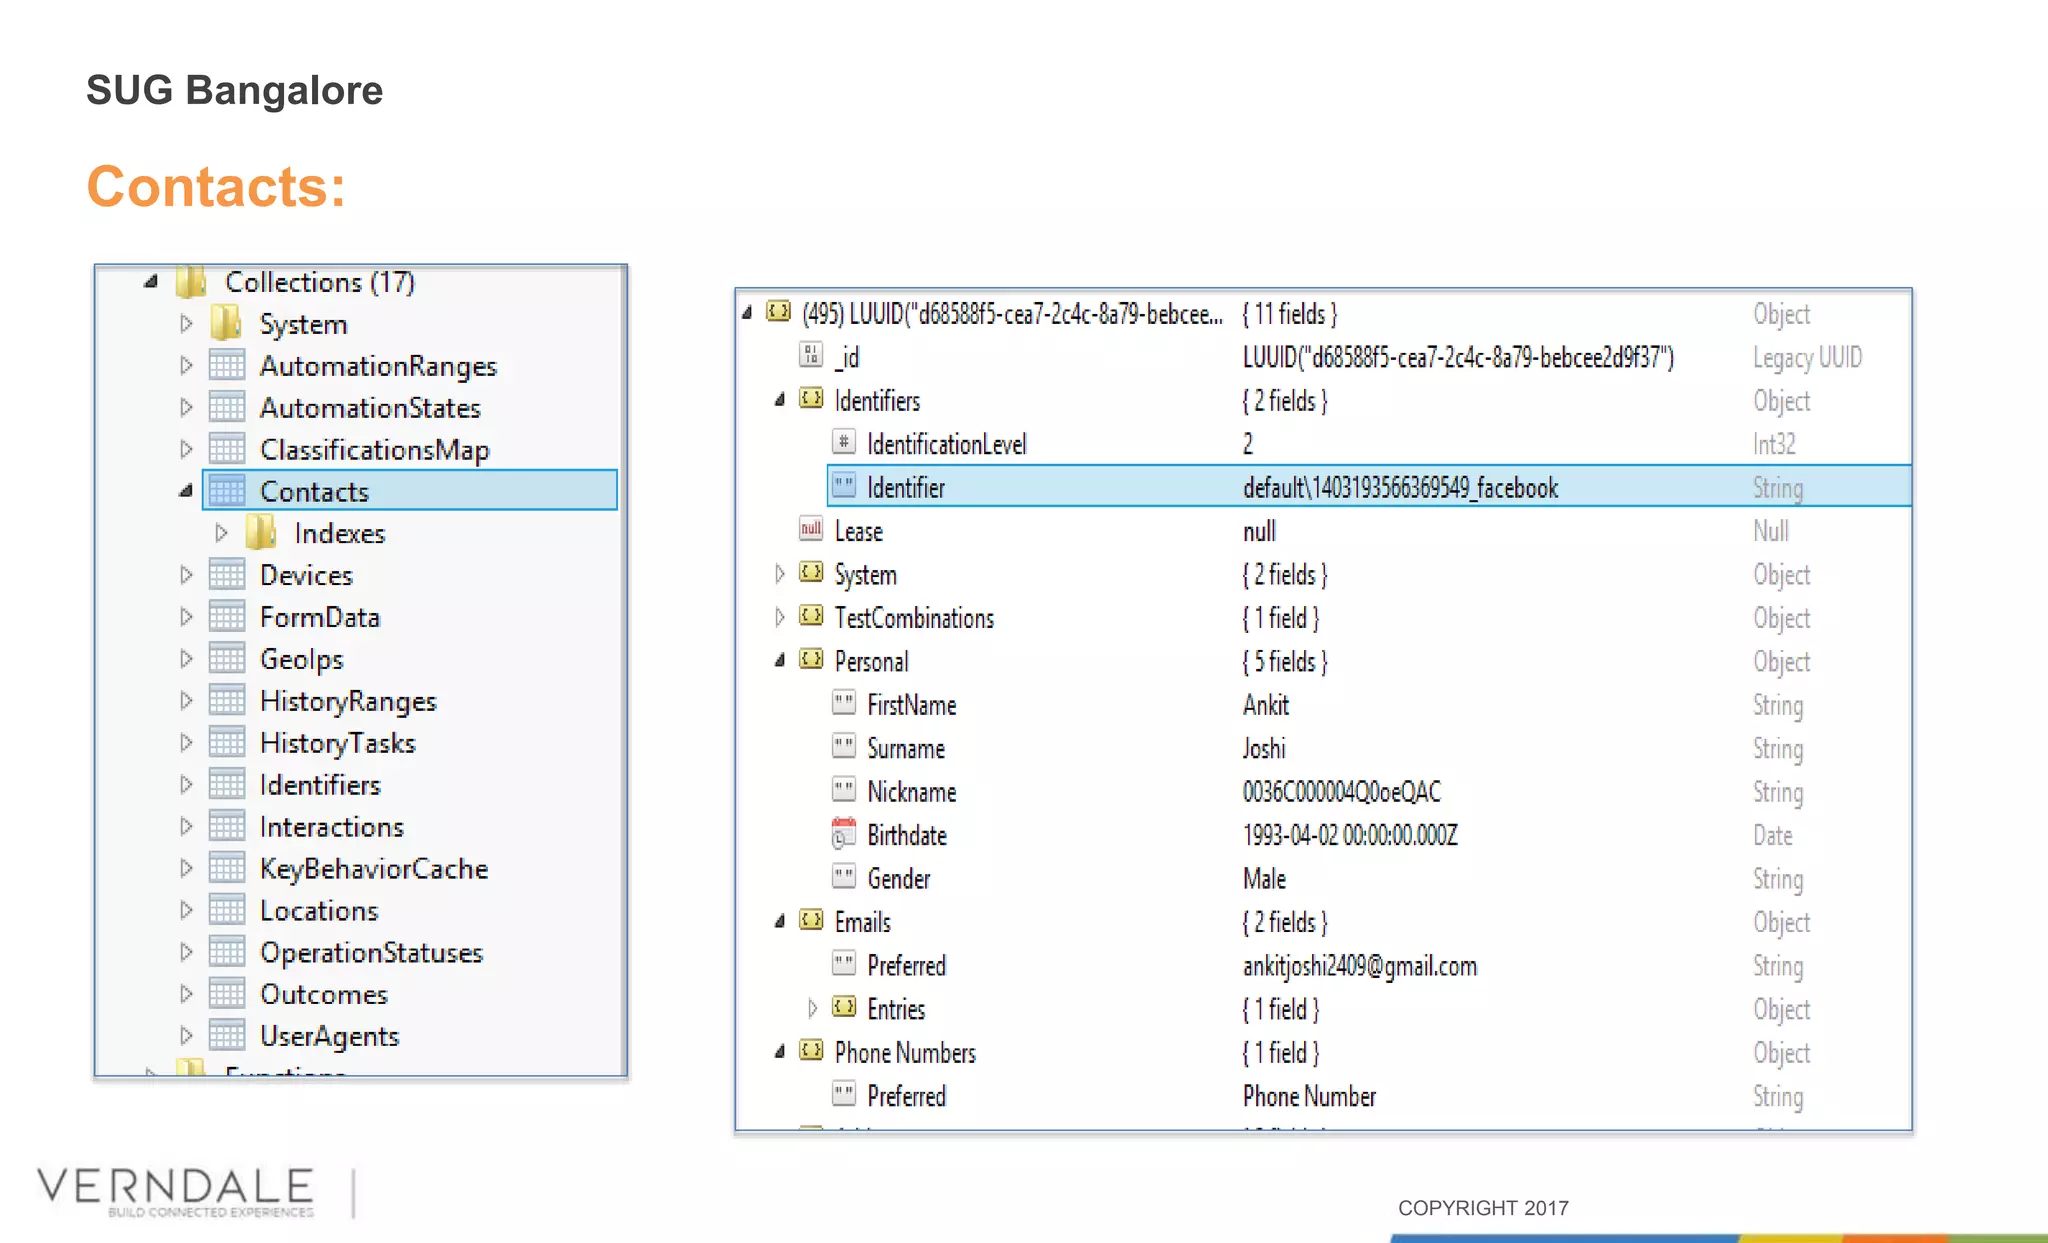Image resolution: width=2048 pixels, height=1243 pixels.
Task: Click the IdentificationLevel integer hash icon
Action: (x=844, y=442)
